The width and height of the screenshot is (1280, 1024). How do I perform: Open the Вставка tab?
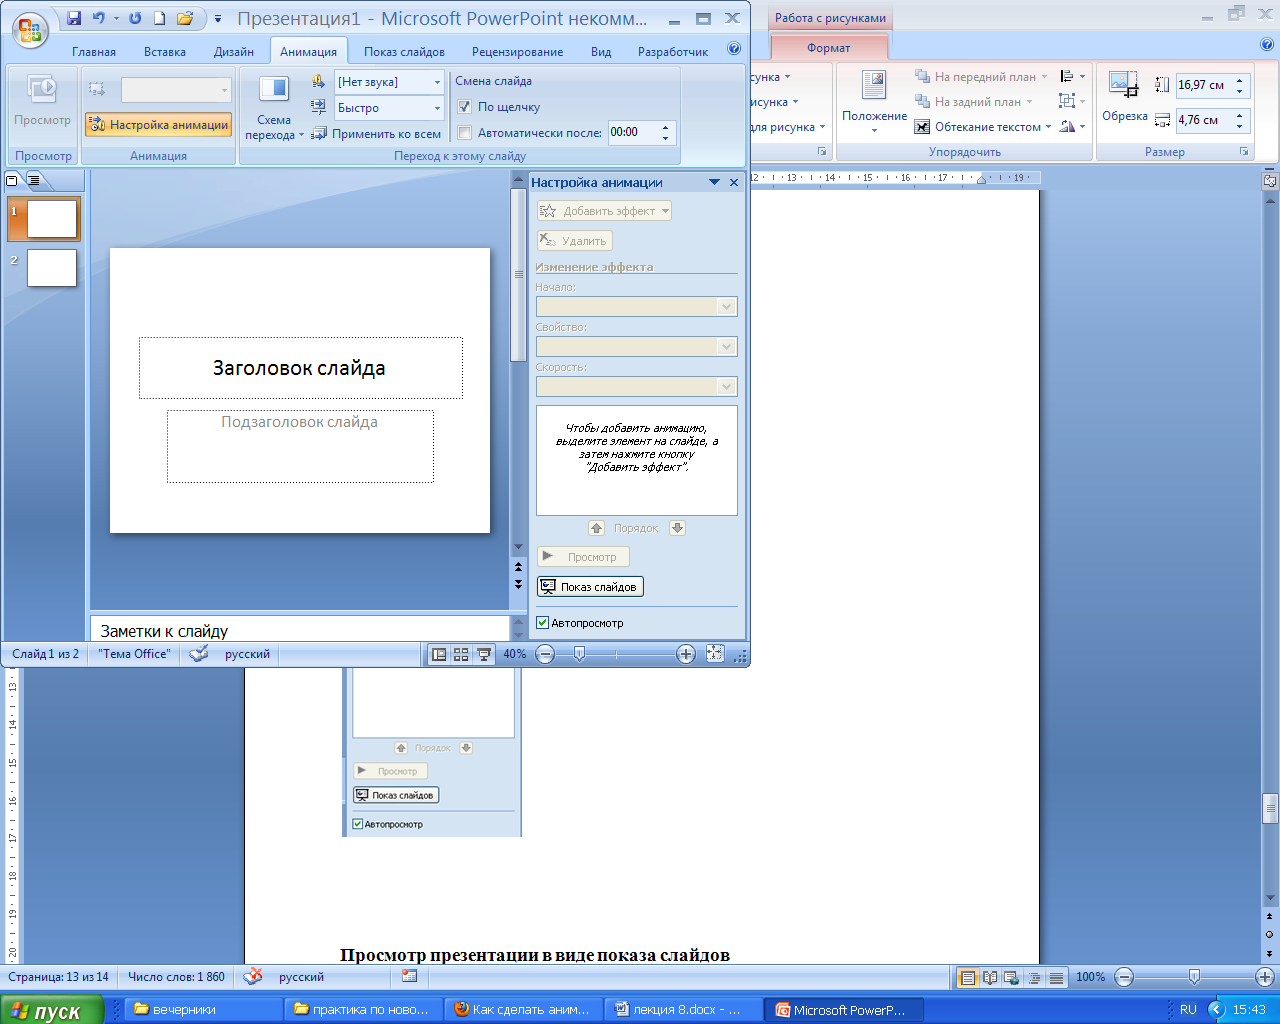165,52
